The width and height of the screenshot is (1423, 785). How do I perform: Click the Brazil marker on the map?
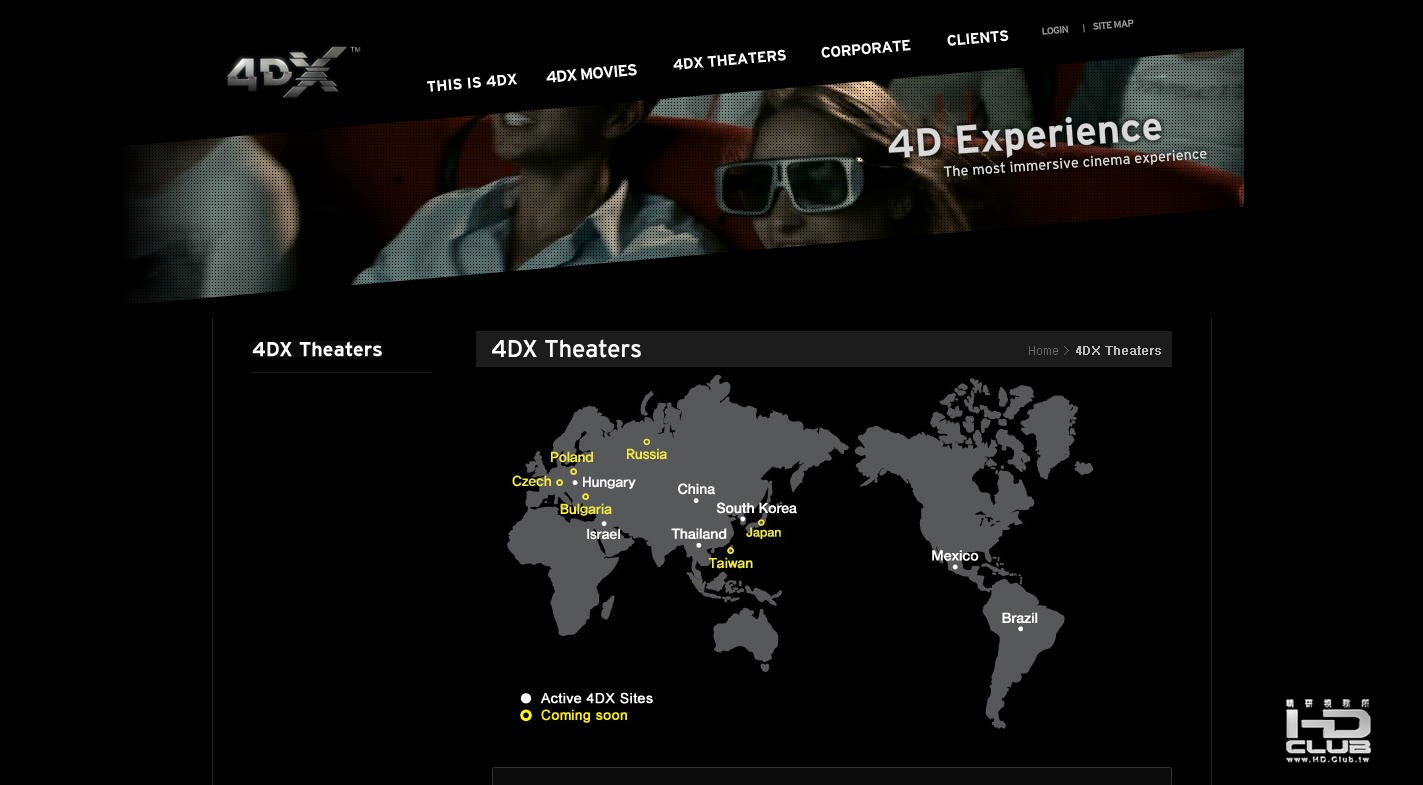point(1020,629)
